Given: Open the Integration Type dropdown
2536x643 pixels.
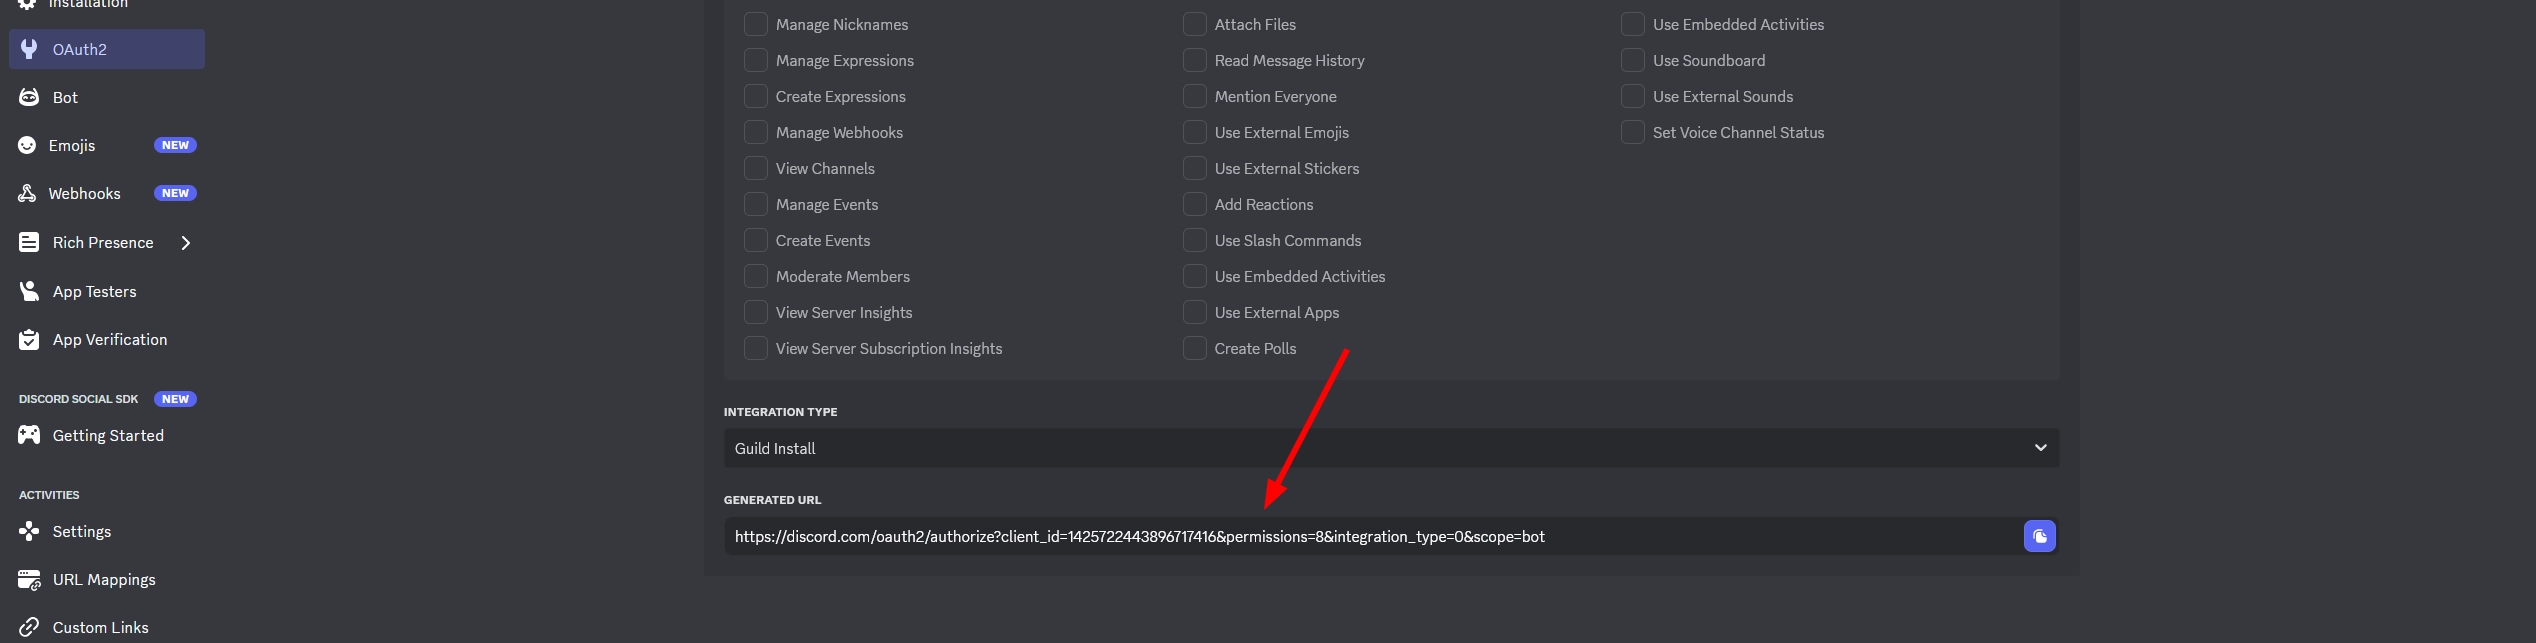Looking at the screenshot, I should tap(1390, 448).
